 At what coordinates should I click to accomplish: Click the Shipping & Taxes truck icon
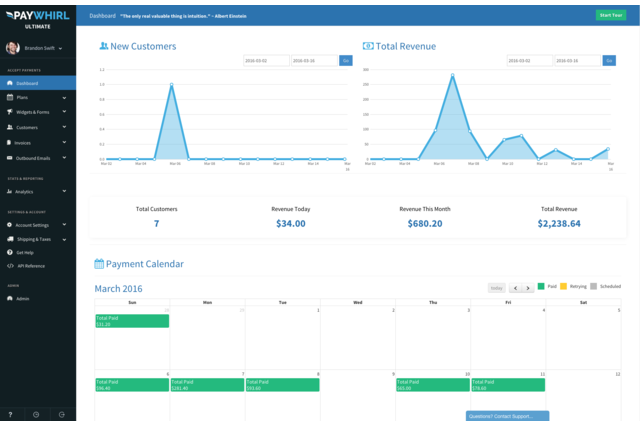[x=10, y=239]
